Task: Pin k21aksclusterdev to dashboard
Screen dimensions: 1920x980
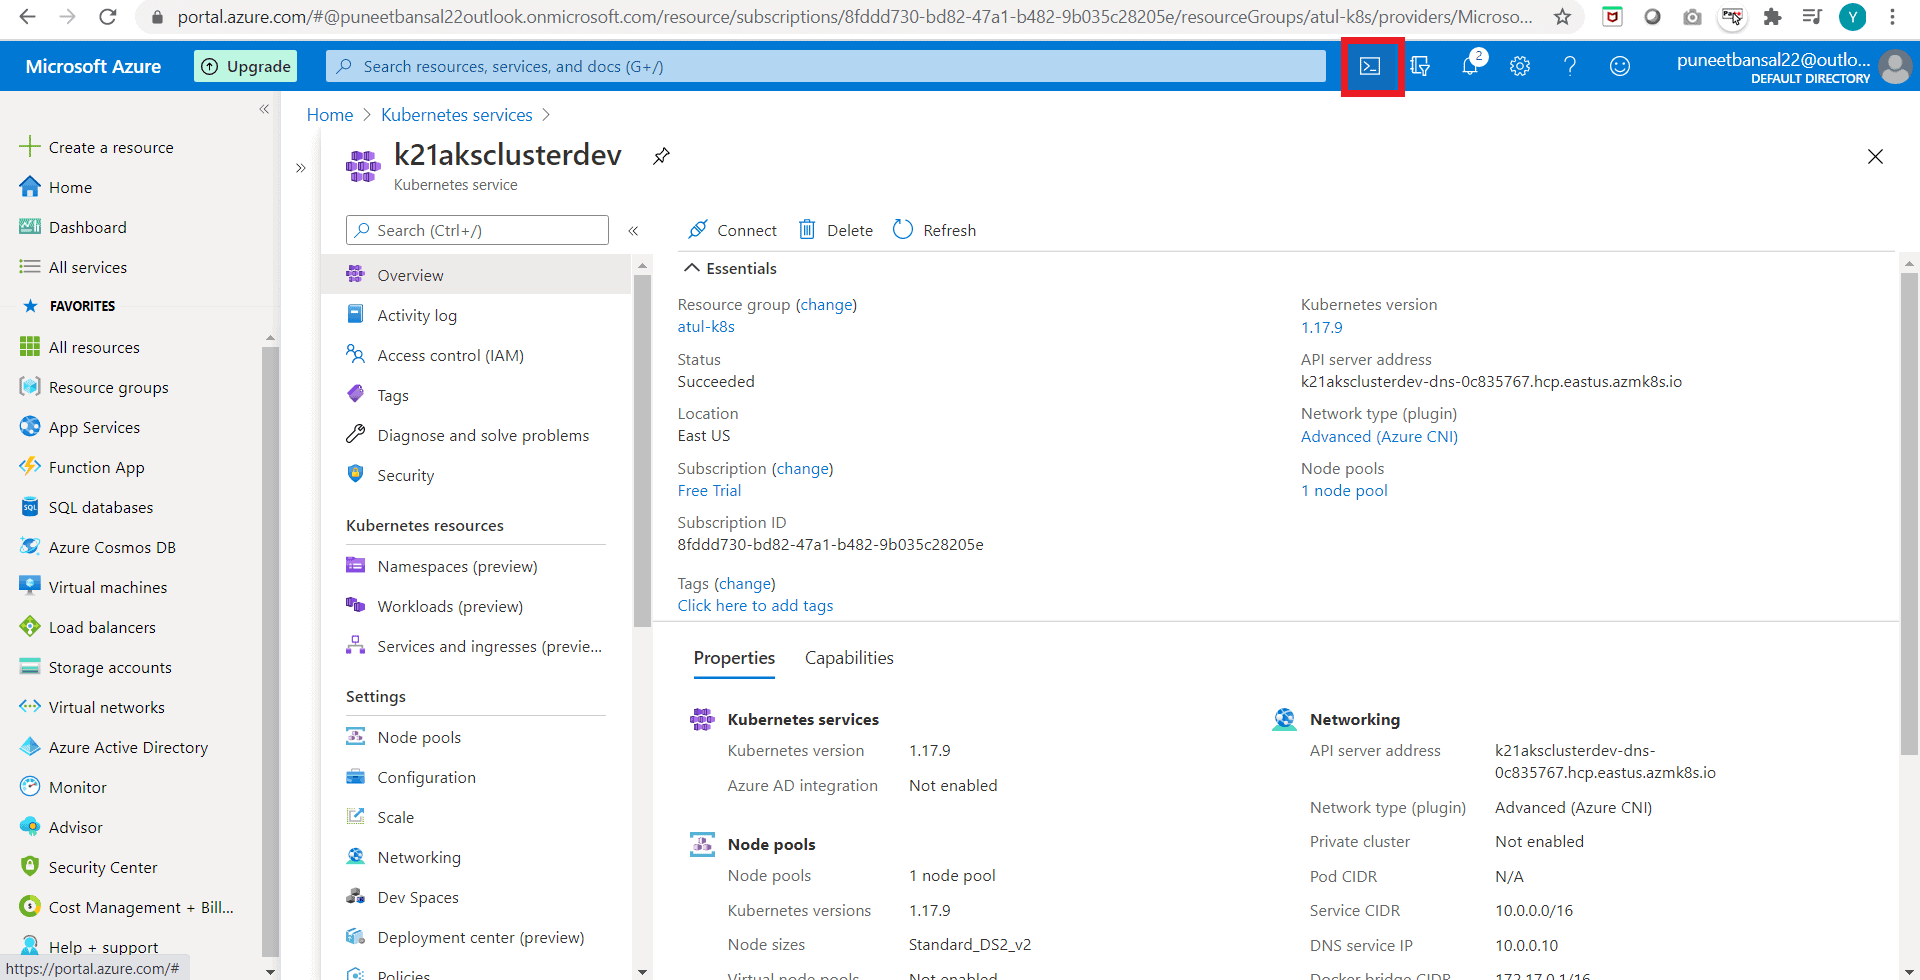Action: [661, 156]
